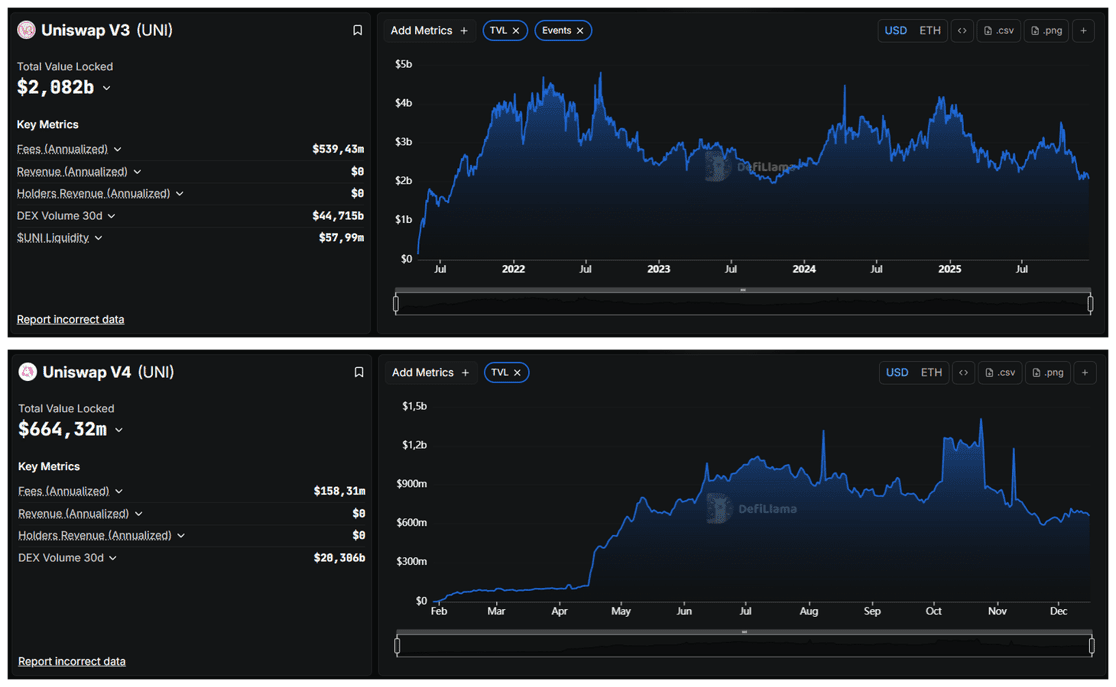1116x687 pixels.
Task: Expand the $664,32m Total Value Locked chevron
Action: click(119, 430)
